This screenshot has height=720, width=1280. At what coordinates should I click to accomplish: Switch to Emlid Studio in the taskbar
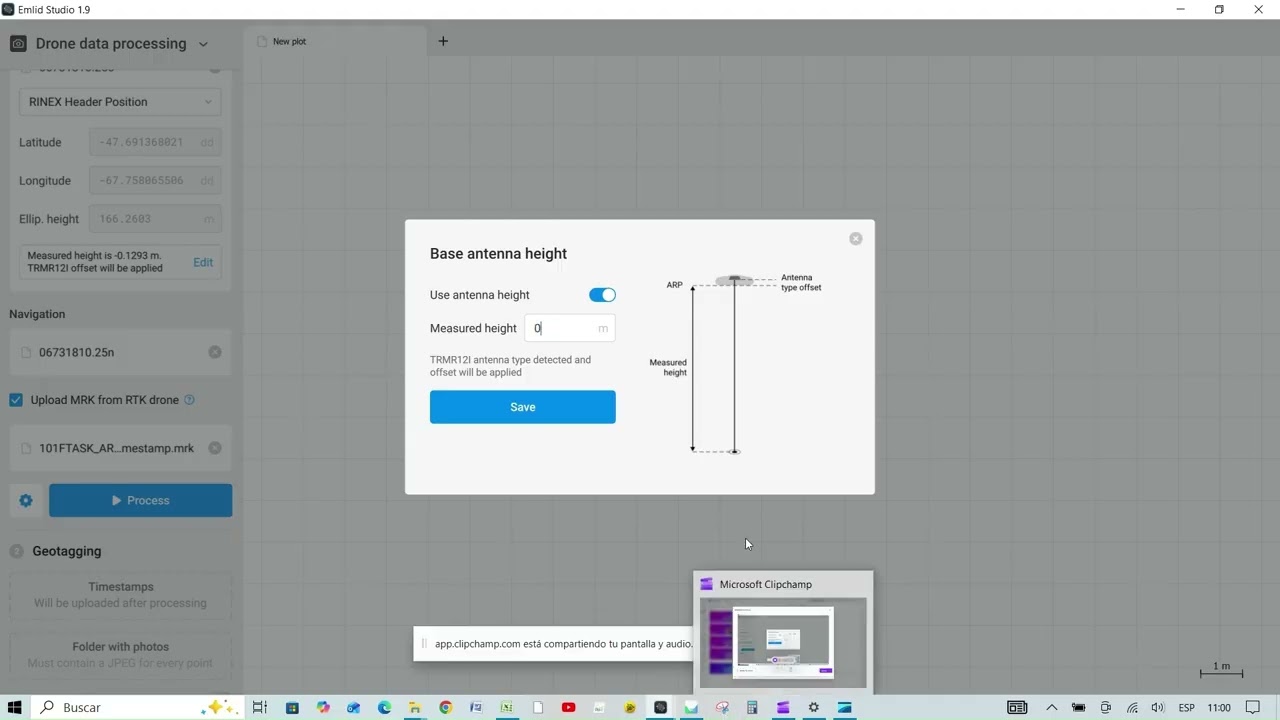(660, 707)
